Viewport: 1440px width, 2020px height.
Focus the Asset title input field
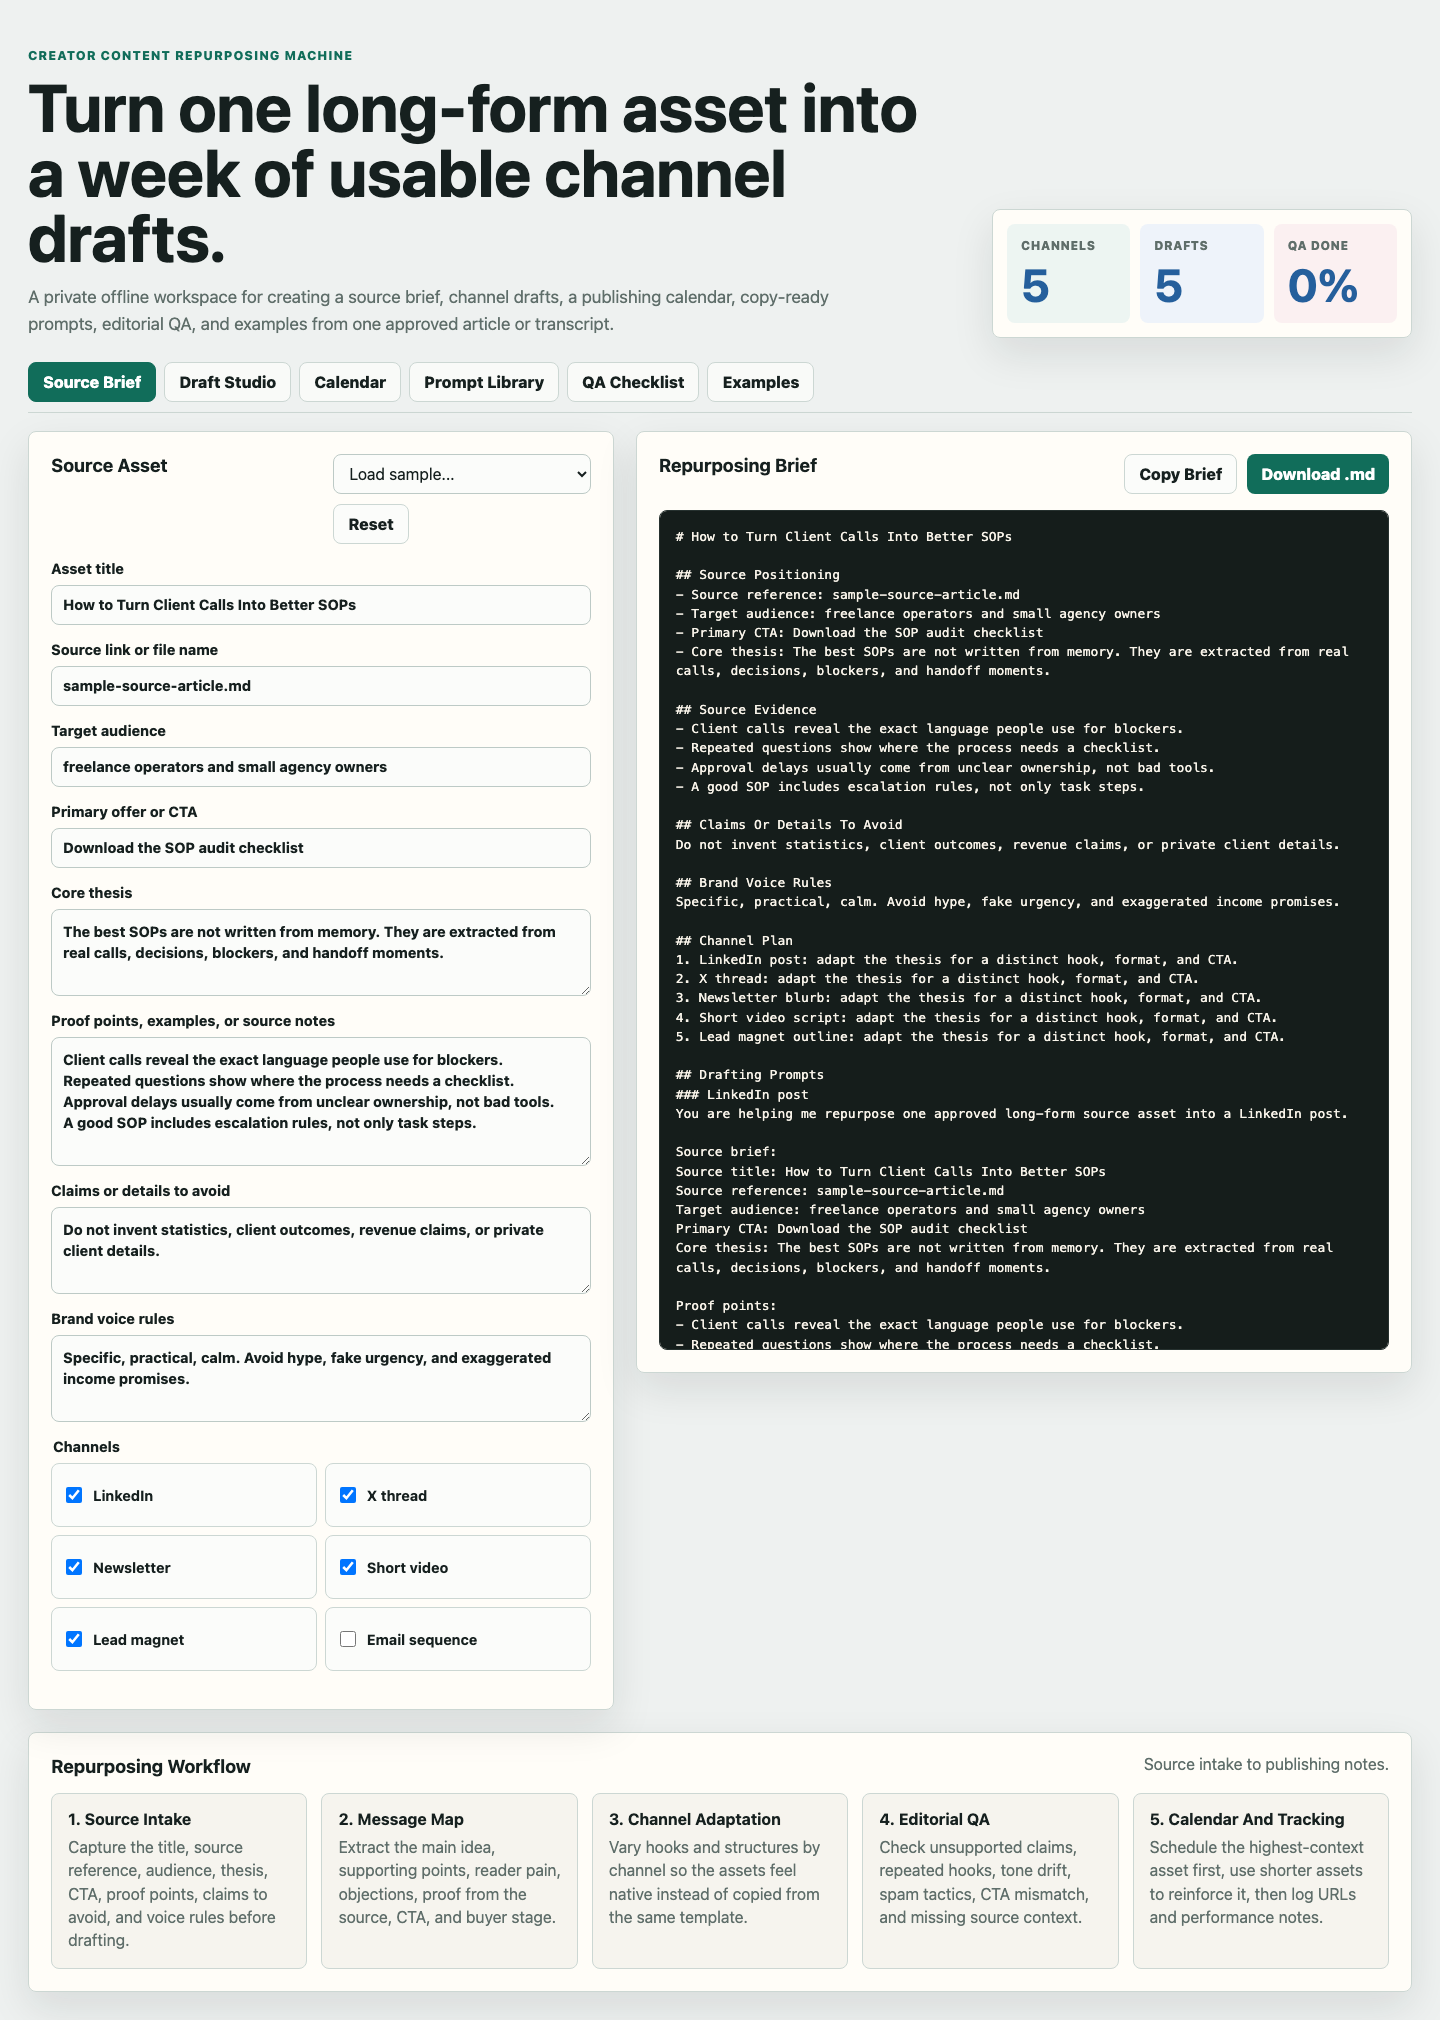pyautogui.click(x=321, y=605)
